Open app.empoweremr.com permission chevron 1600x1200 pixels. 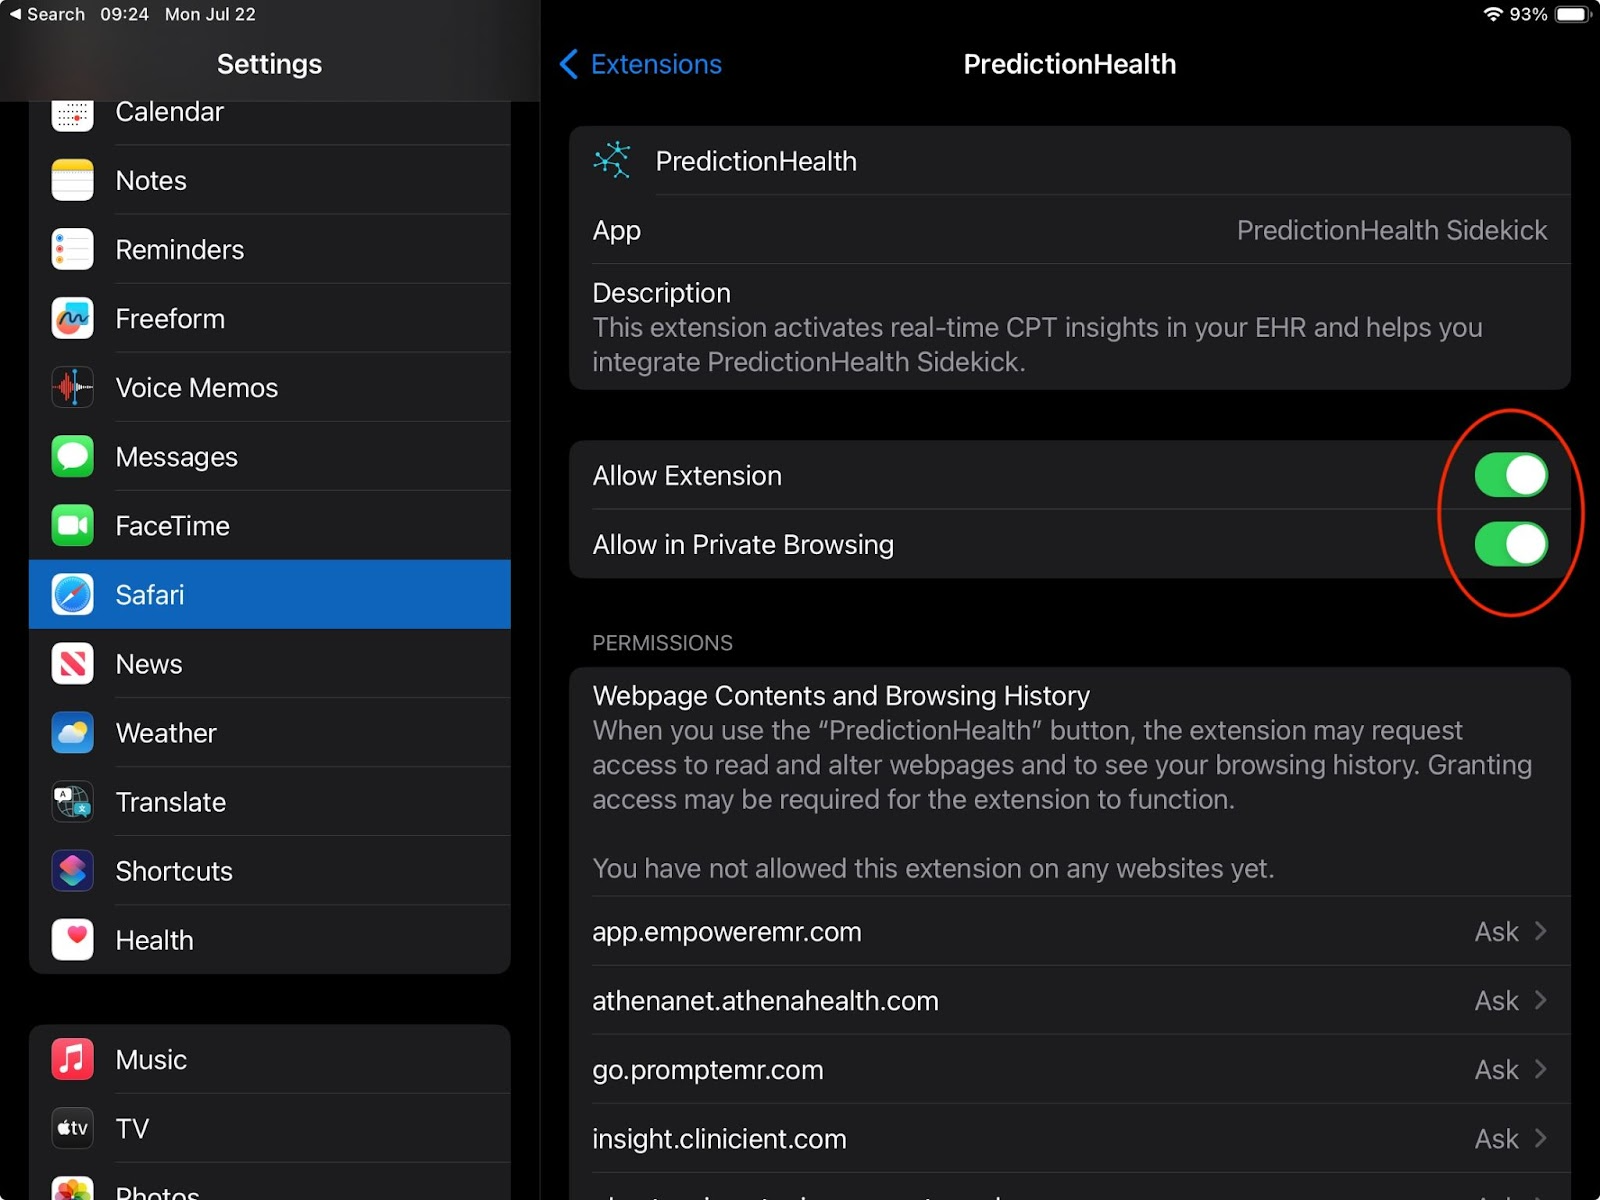[1541, 931]
